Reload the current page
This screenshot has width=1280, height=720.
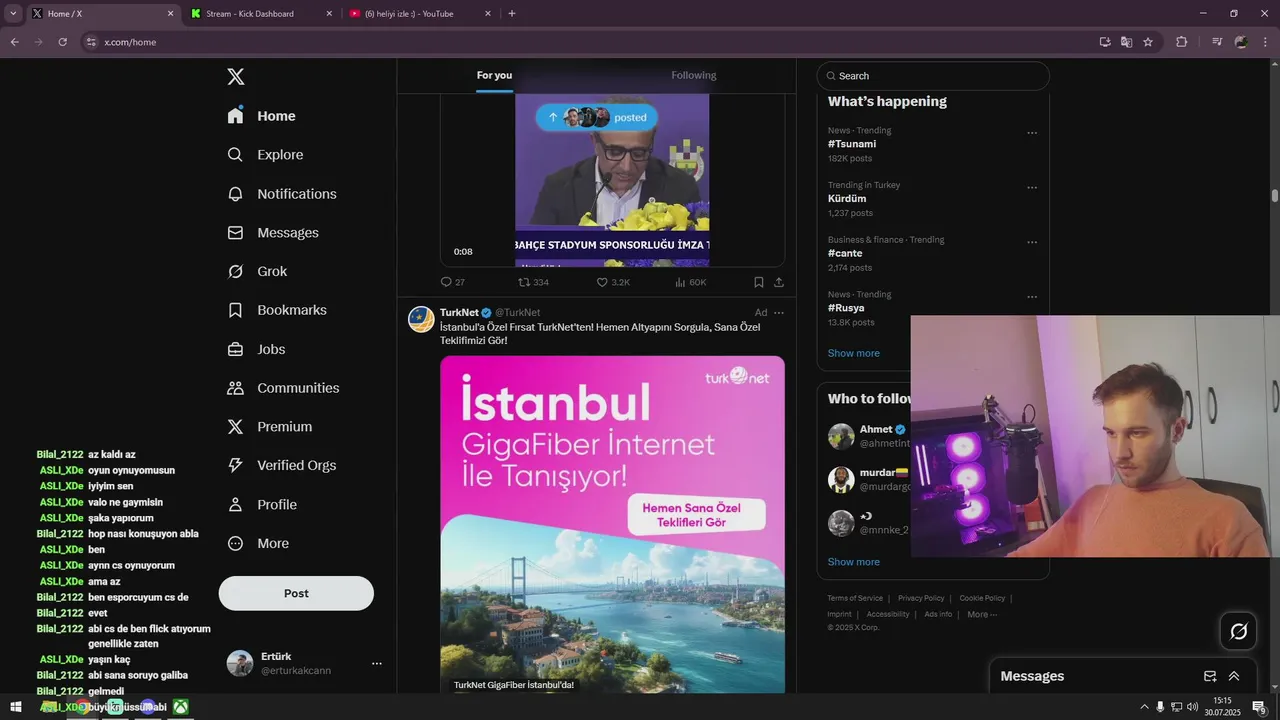(x=62, y=42)
